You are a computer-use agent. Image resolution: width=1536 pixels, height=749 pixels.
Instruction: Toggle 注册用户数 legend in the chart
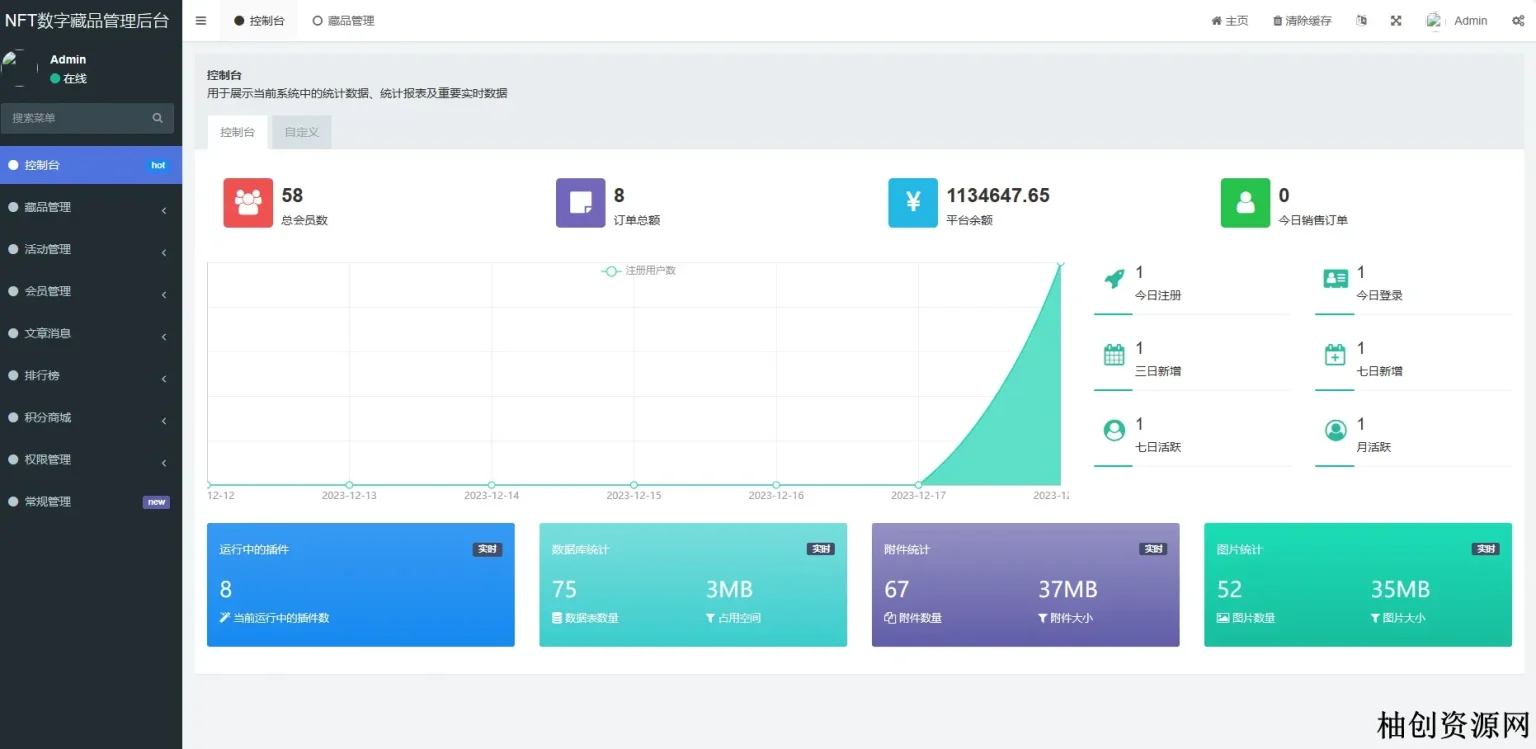[x=639, y=271]
